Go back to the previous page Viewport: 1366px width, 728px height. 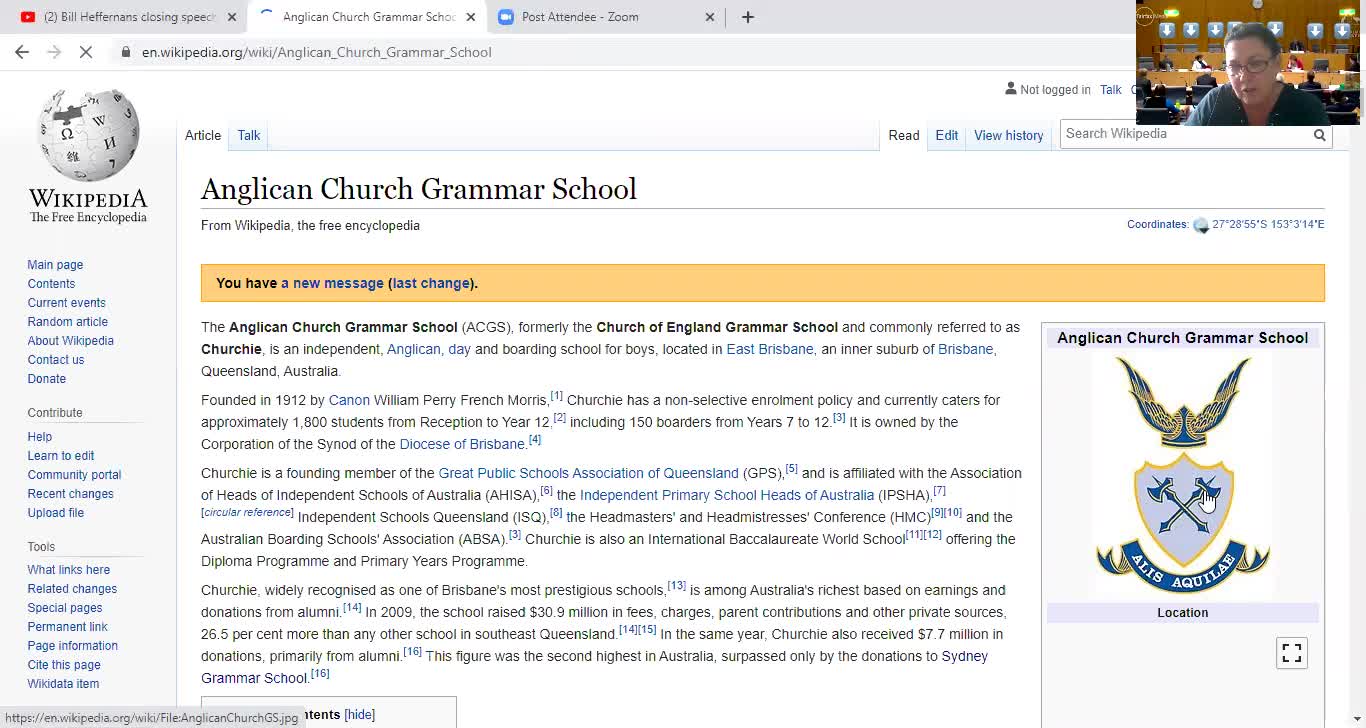point(22,52)
